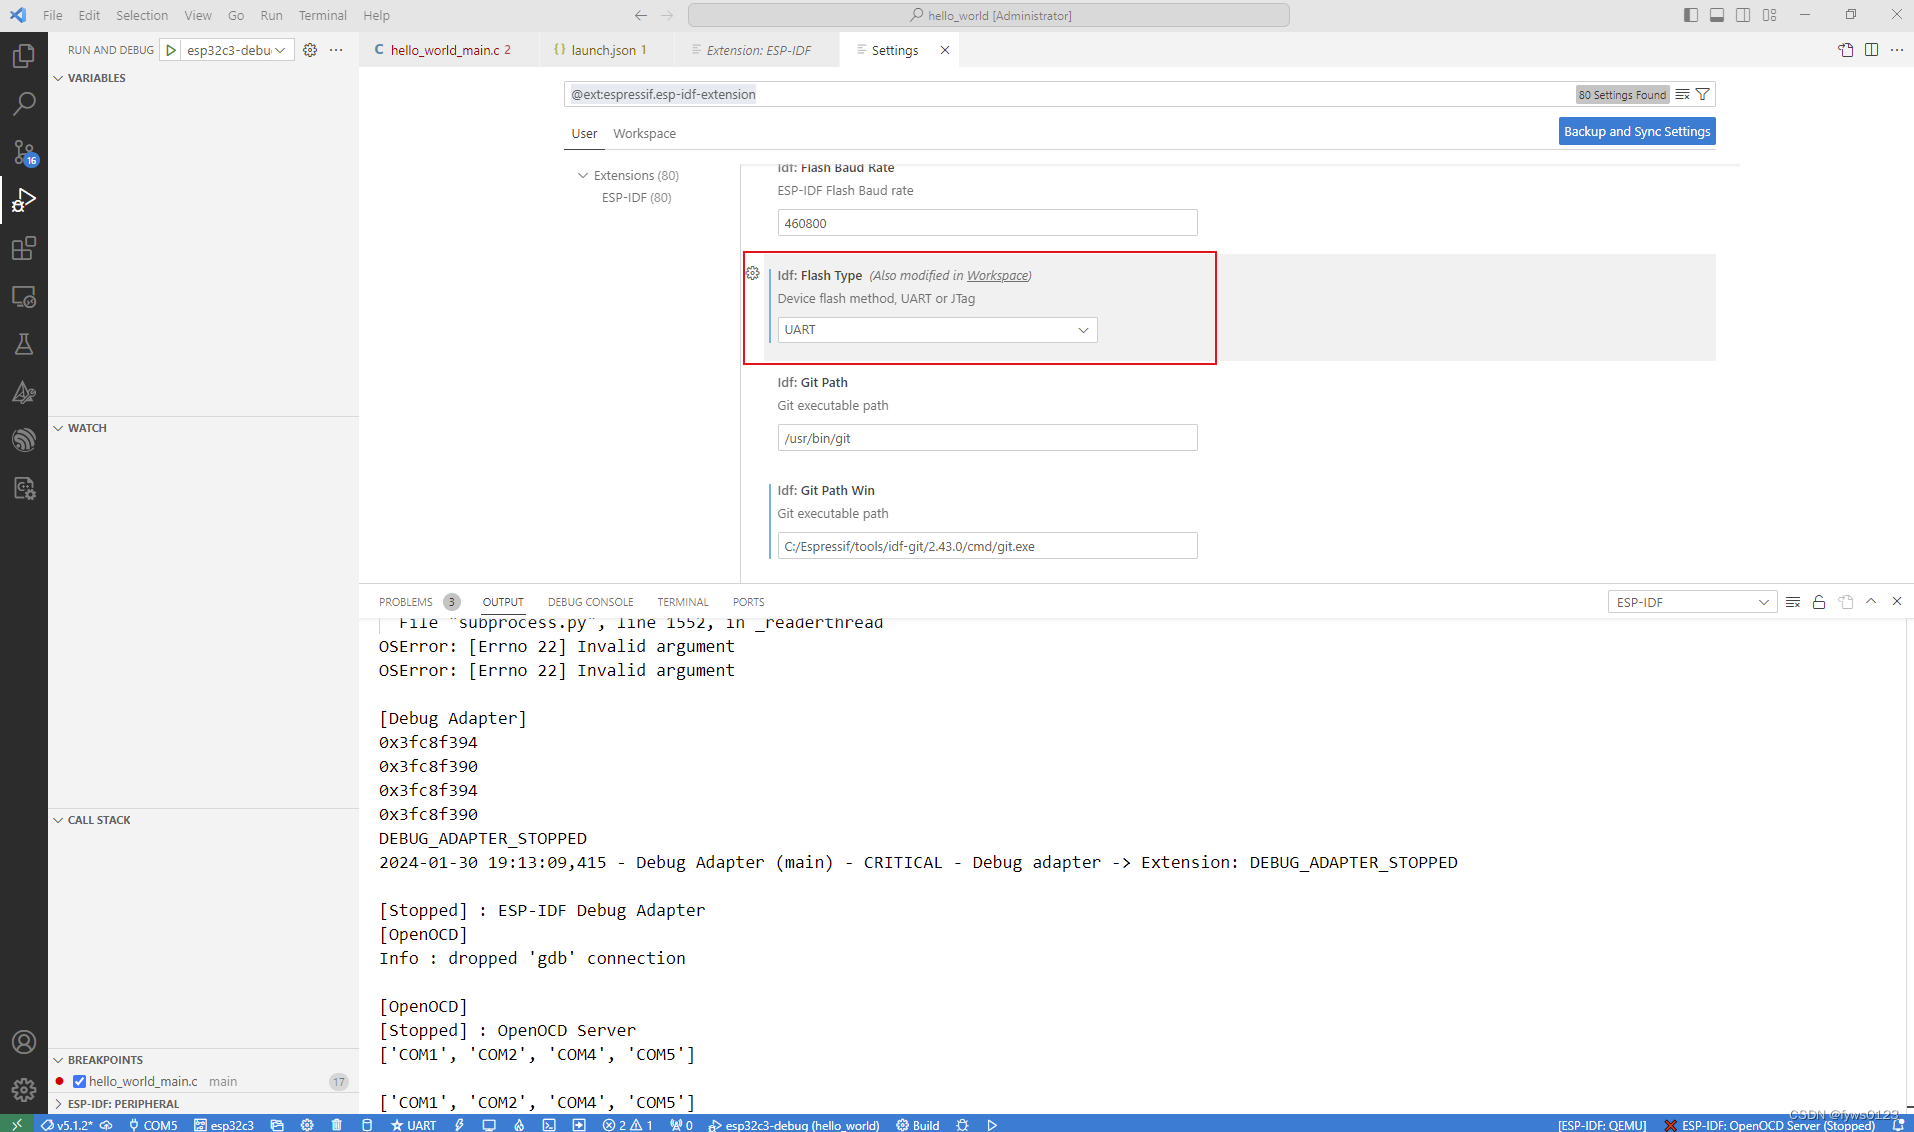
Task: Open the debug configuration esp32c3-debug dropdown
Action: (x=237, y=50)
